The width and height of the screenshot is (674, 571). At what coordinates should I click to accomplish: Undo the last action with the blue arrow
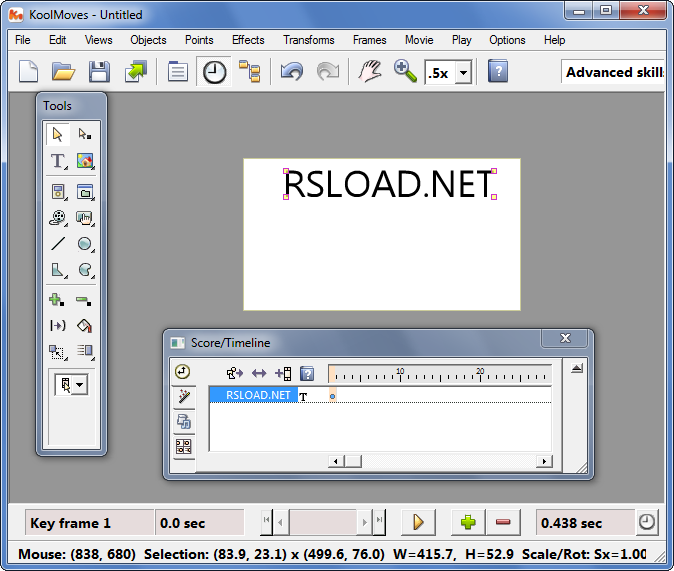tap(292, 71)
